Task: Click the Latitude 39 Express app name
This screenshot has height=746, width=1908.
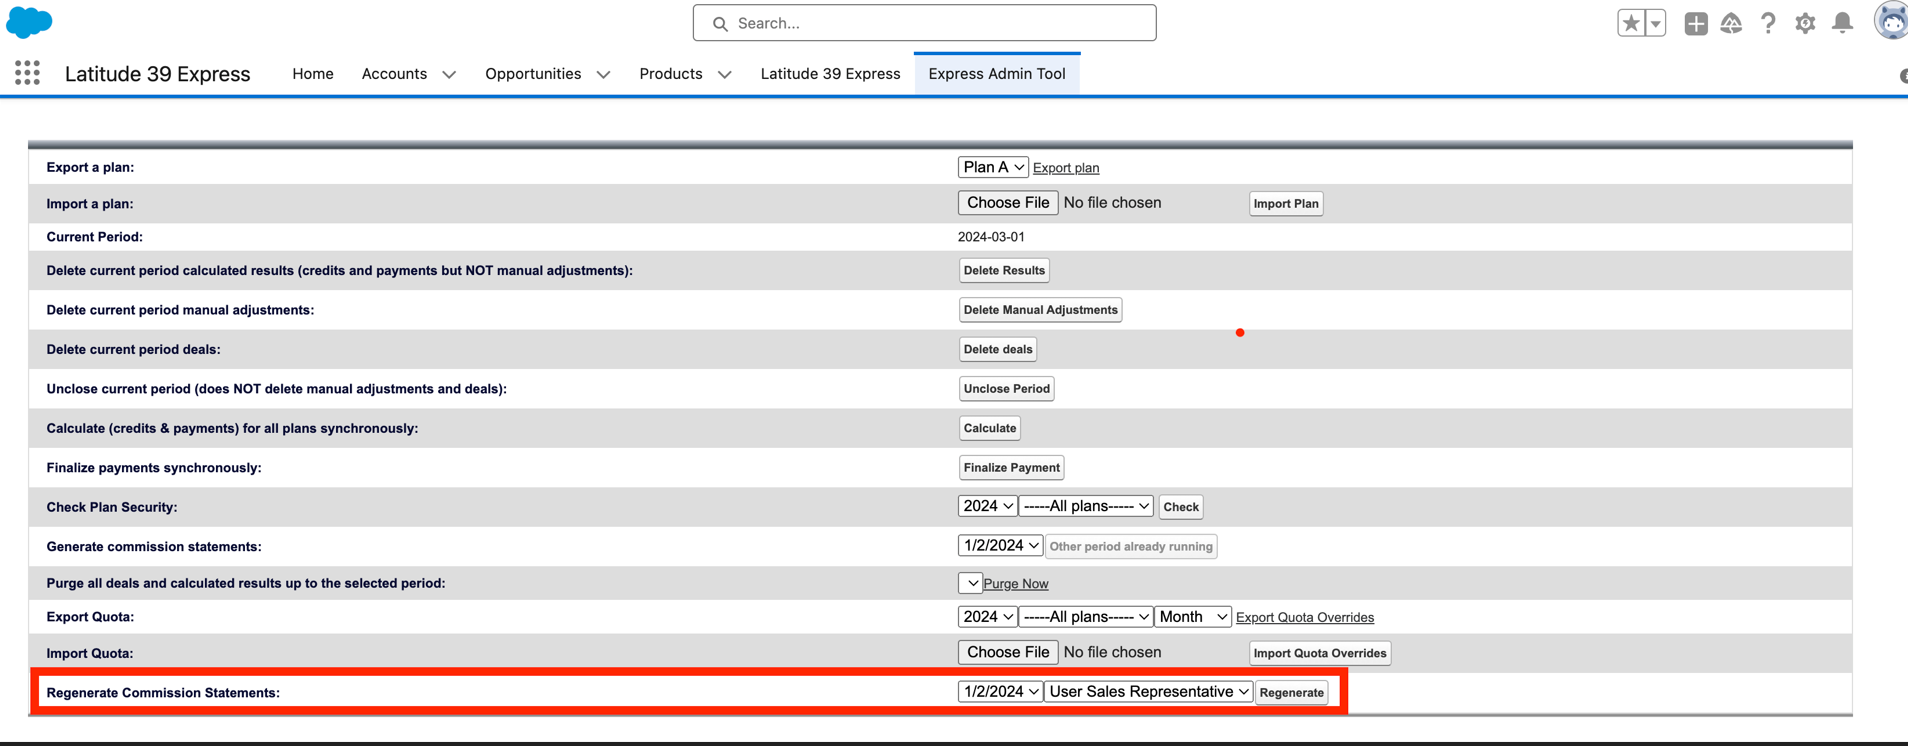Action: [157, 74]
